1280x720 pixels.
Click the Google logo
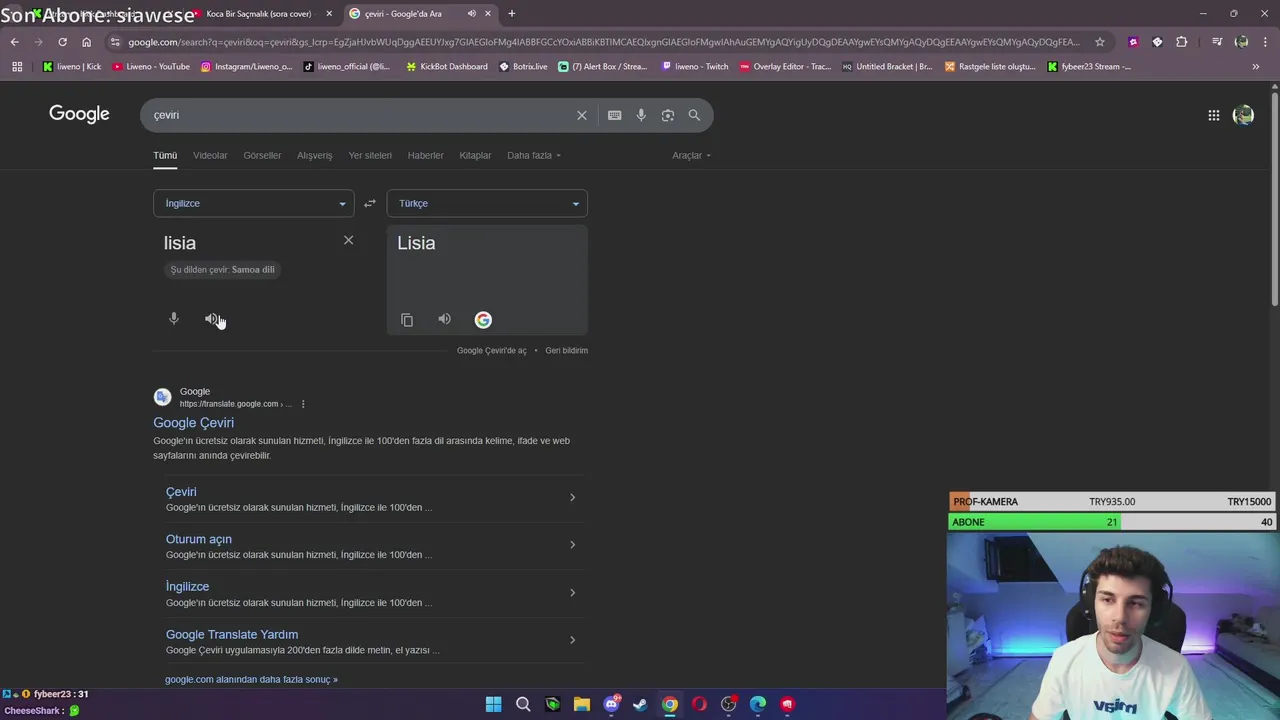pyautogui.click(x=79, y=114)
